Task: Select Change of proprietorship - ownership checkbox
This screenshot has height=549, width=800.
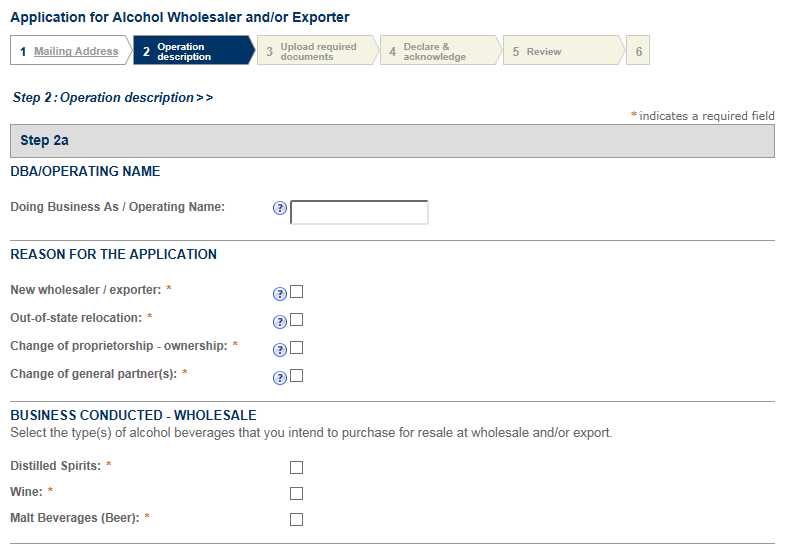Action: pos(296,348)
